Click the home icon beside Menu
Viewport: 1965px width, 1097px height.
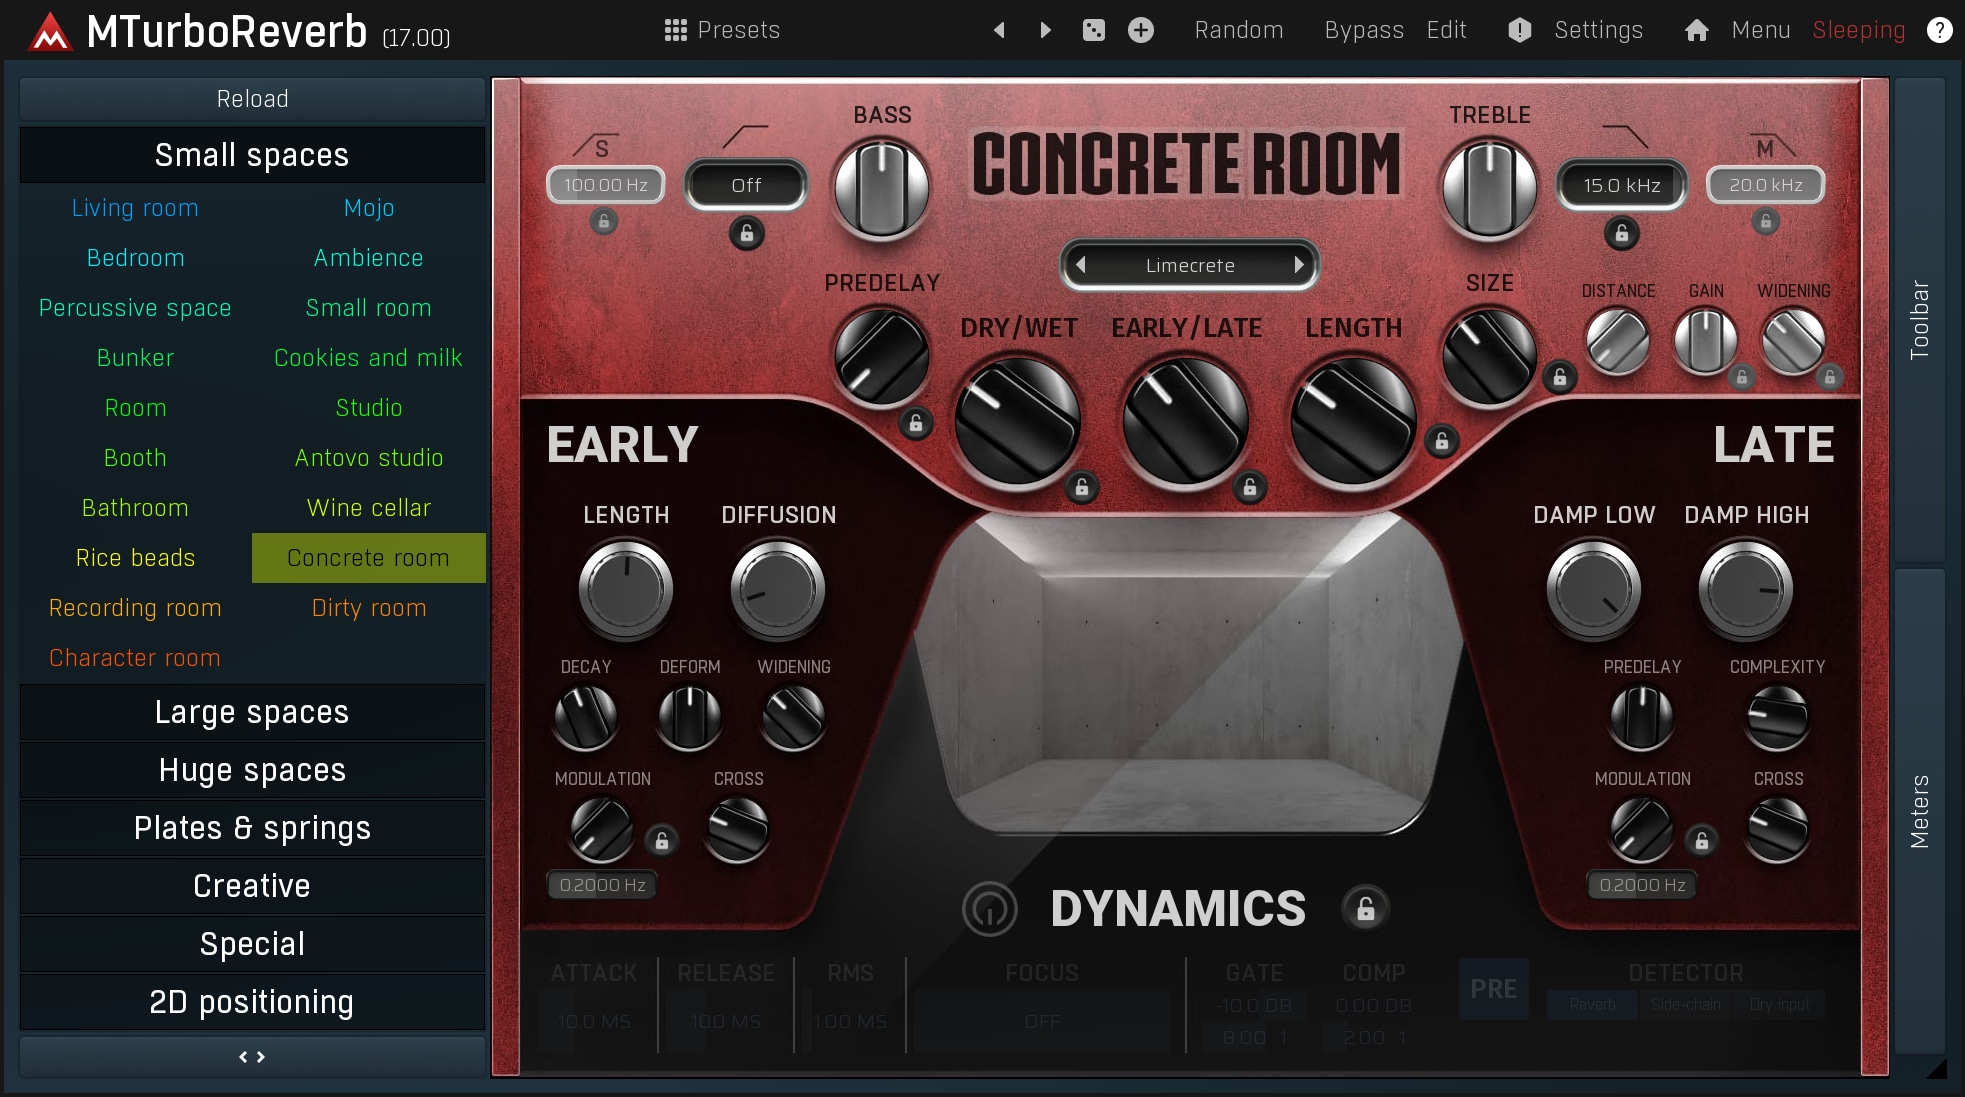(1696, 30)
